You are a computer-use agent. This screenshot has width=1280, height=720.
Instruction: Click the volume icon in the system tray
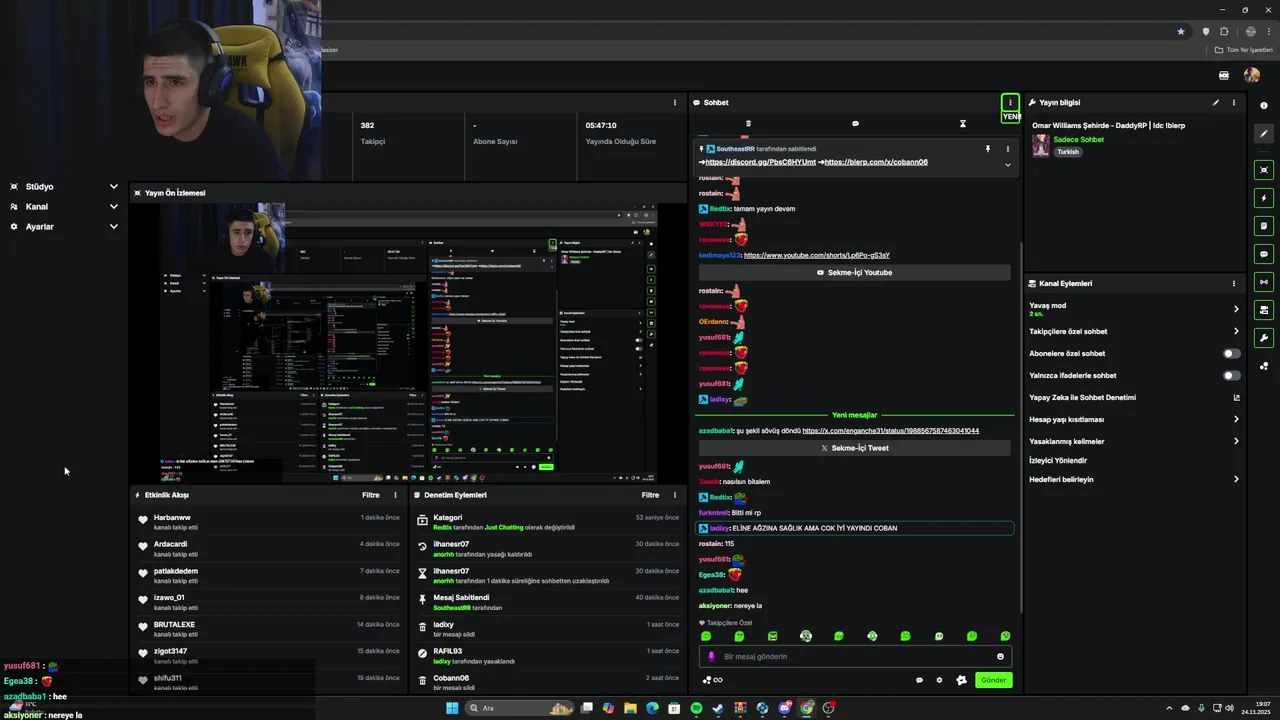pos(1229,708)
